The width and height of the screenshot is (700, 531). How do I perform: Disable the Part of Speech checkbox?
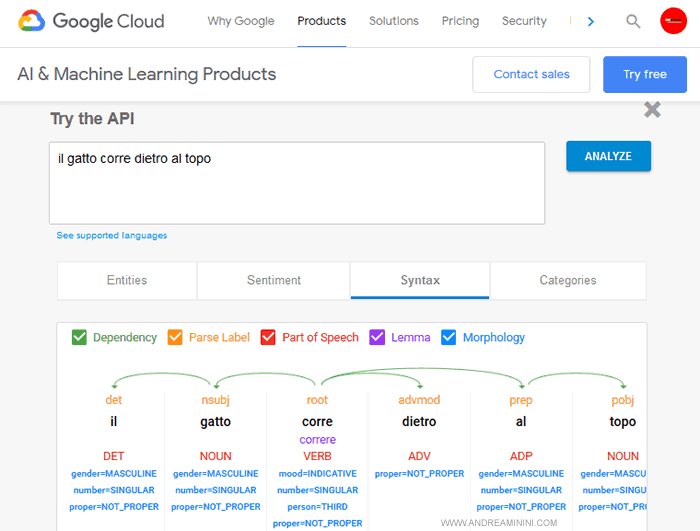pyautogui.click(x=268, y=337)
